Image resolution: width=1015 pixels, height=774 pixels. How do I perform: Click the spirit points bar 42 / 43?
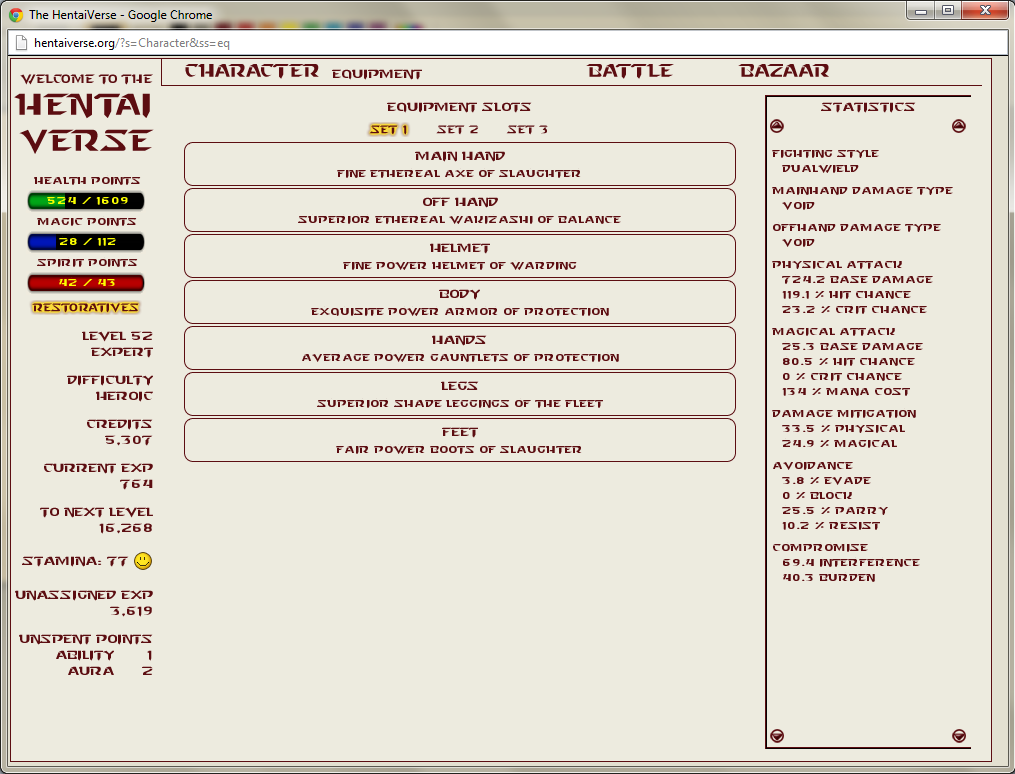tap(86, 283)
